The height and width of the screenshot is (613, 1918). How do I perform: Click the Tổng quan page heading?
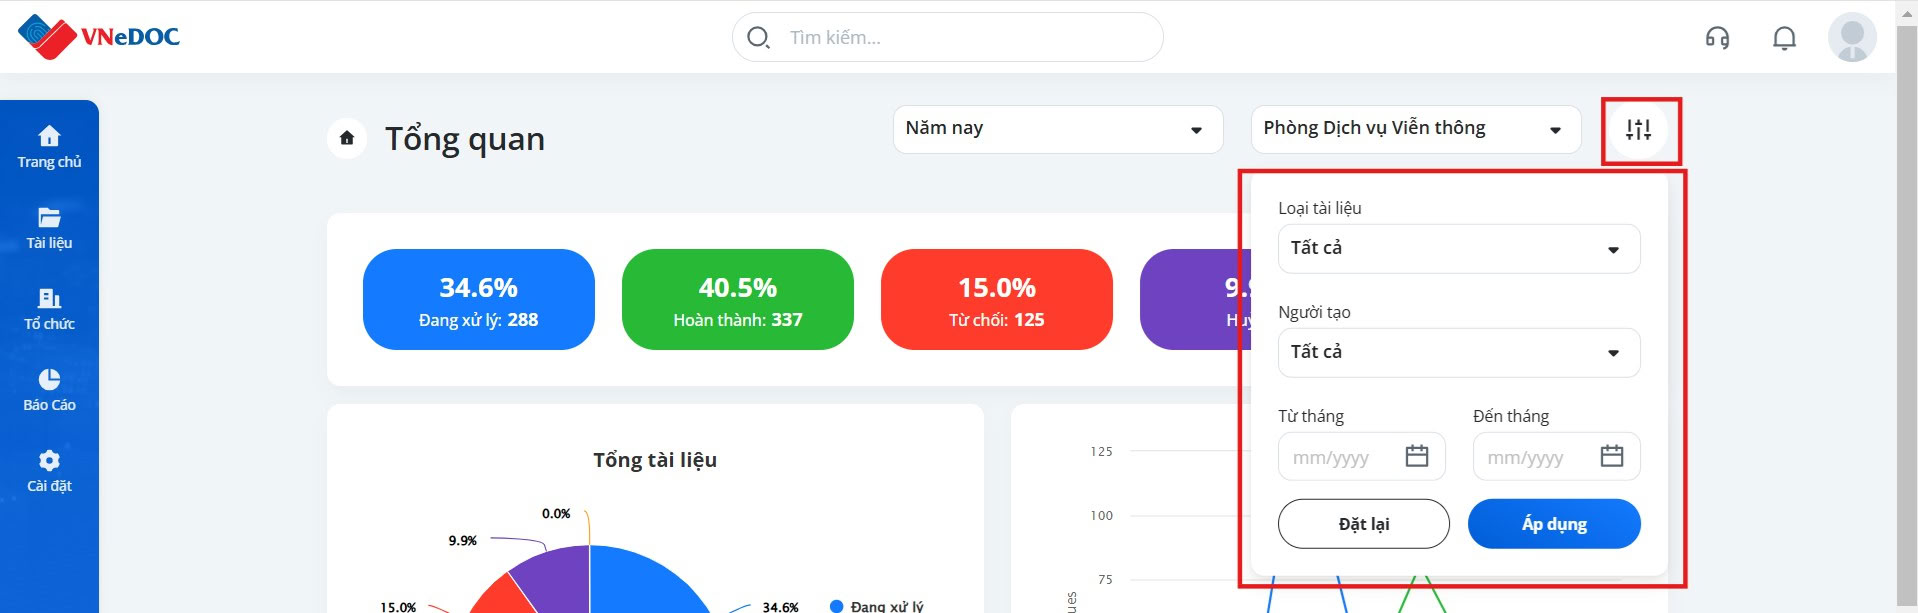[x=465, y=138]
